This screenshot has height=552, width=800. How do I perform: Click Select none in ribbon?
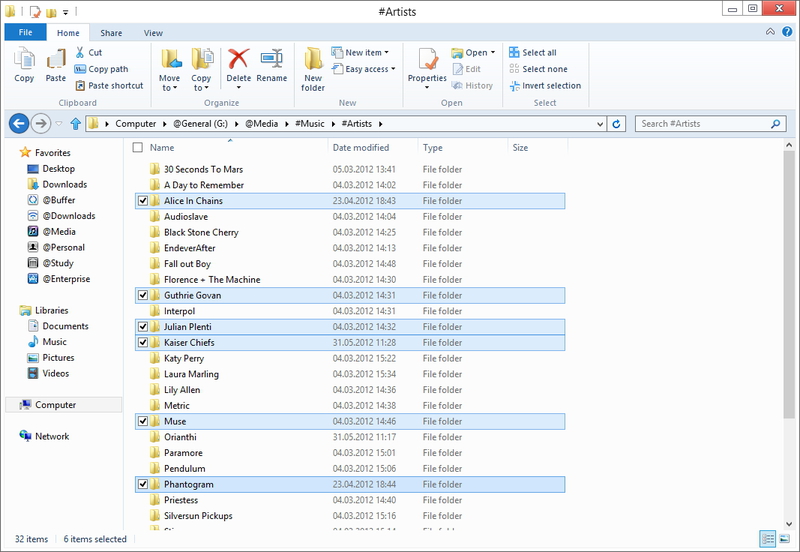(x=538, y=69)
